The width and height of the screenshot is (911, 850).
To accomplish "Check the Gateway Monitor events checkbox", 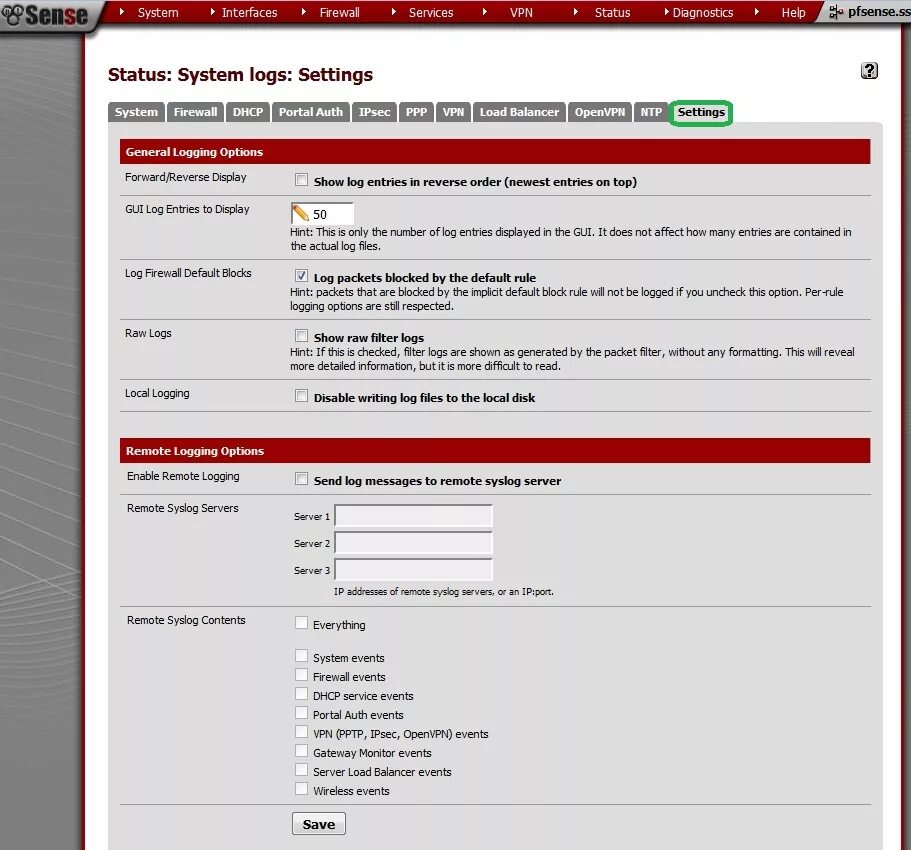I will pos(301,751).
